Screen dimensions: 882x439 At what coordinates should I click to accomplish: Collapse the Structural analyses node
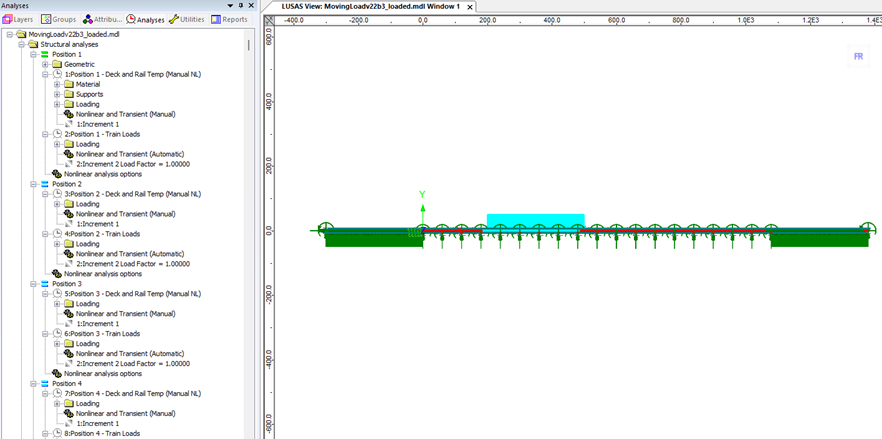(x=21, y=44)
